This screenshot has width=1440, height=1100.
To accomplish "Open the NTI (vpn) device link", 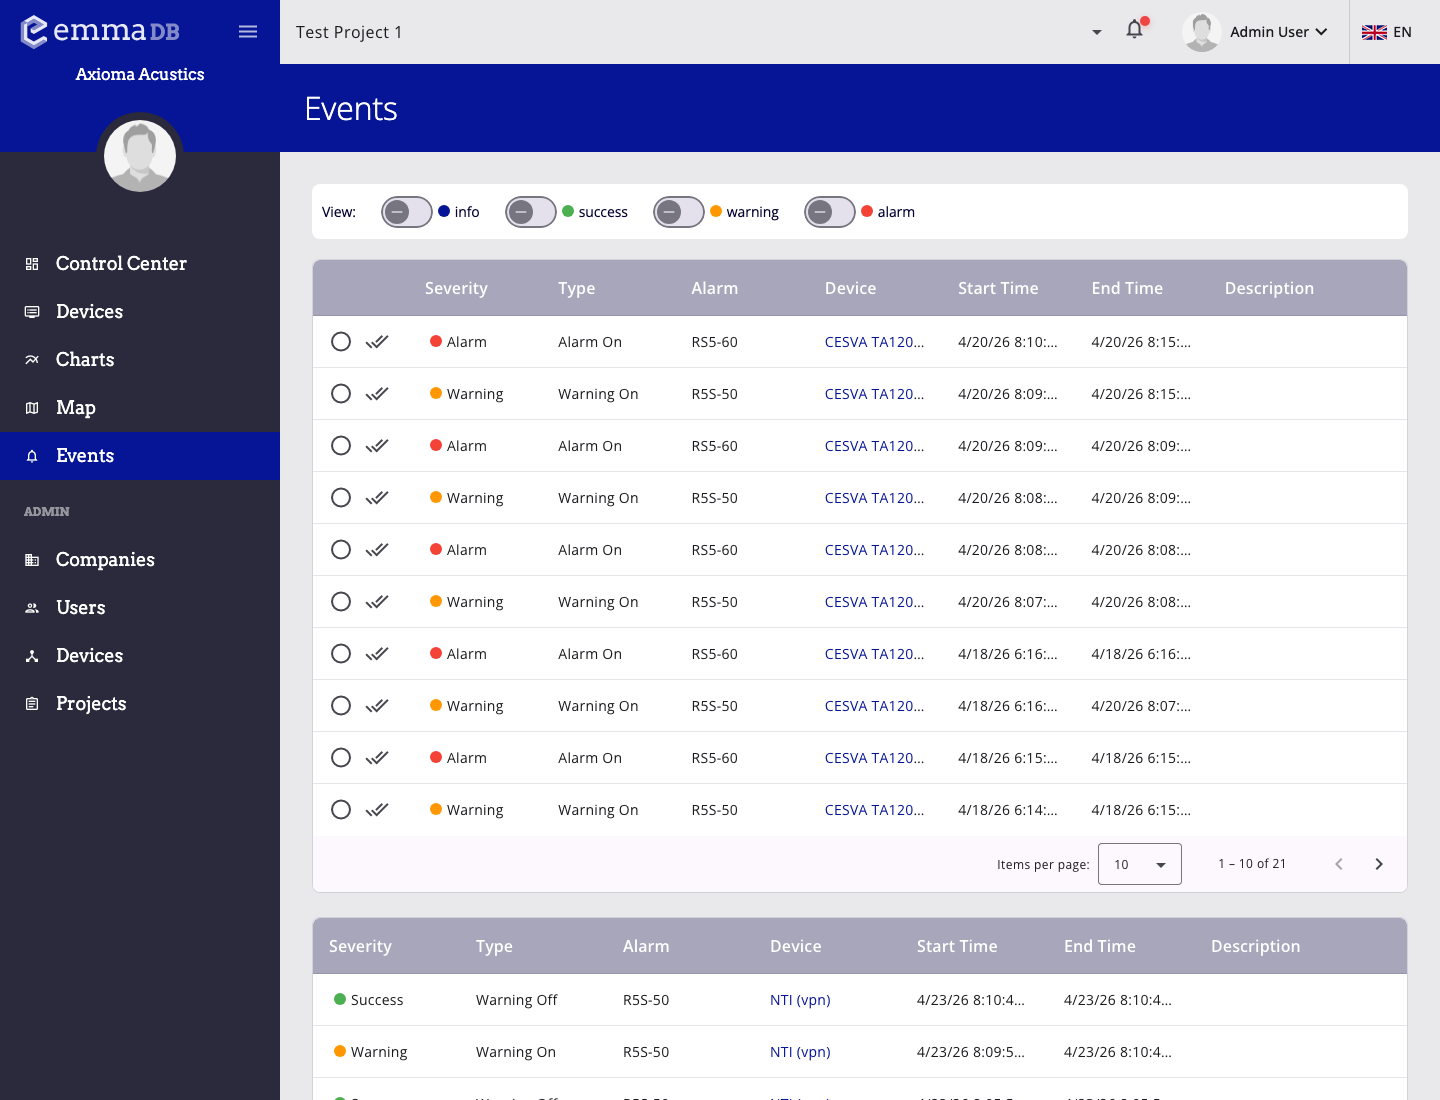I will click(x=800, y=1000).
